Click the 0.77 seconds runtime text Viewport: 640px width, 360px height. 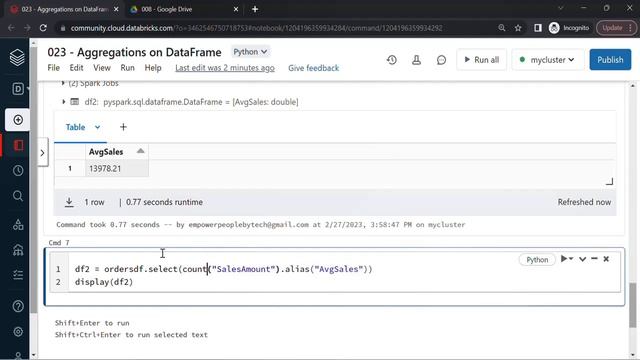point(164,202)
